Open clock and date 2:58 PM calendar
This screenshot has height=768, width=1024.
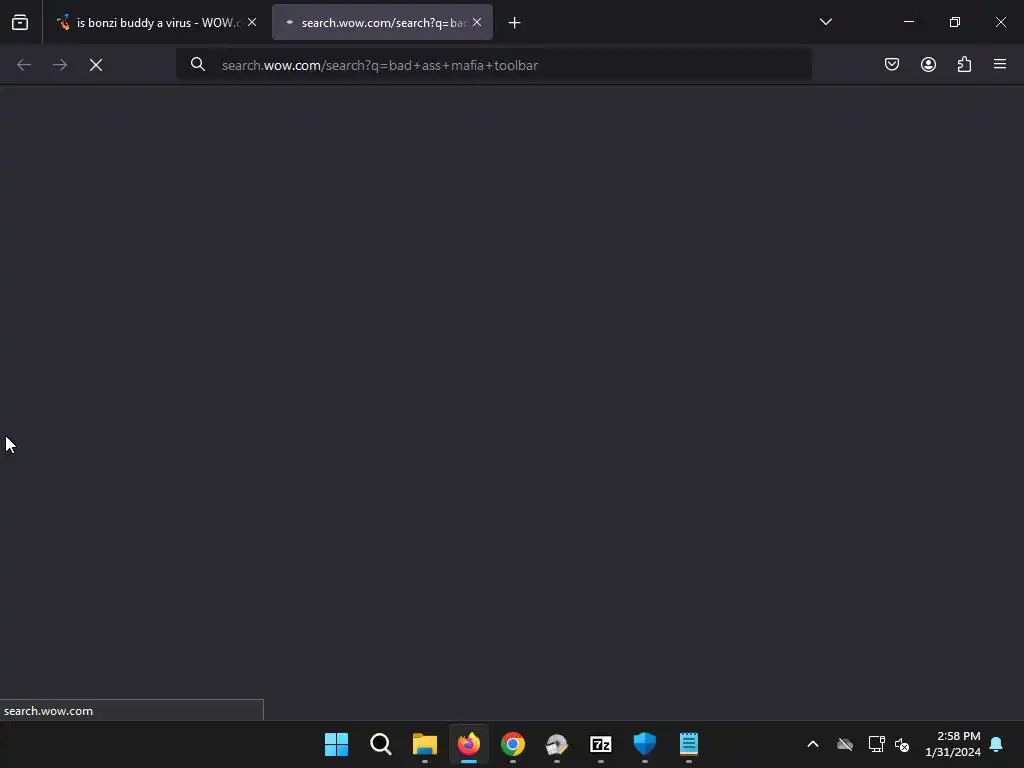pos(953,744)
